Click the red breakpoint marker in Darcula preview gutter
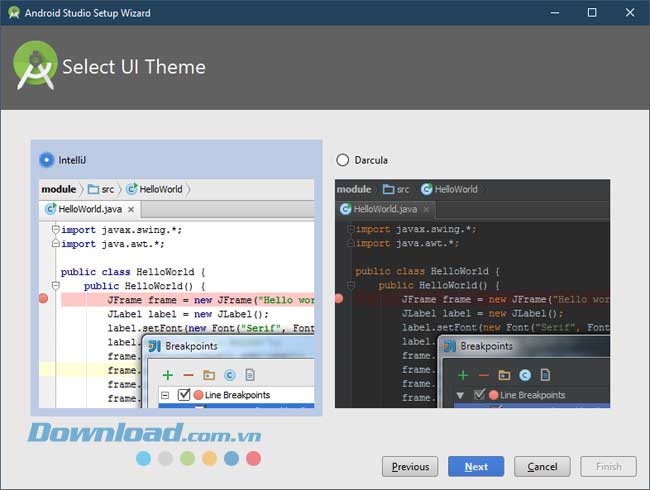Image resolution: width=650 pixels, height=490 pixels. [x=339, y=298]
